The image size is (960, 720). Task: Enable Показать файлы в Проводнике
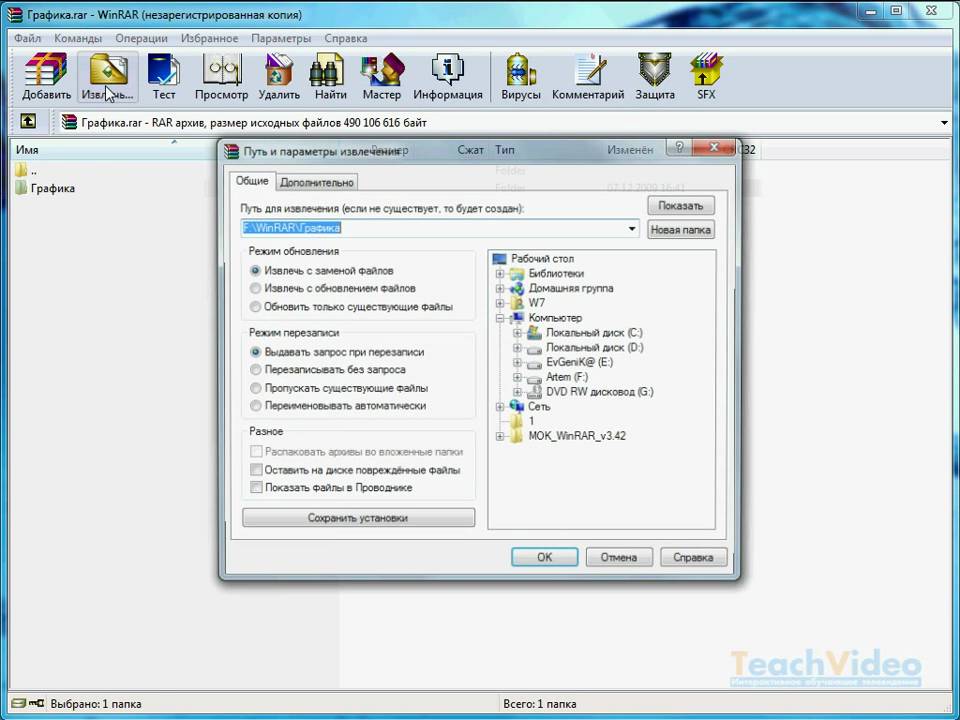coord(256,487)
